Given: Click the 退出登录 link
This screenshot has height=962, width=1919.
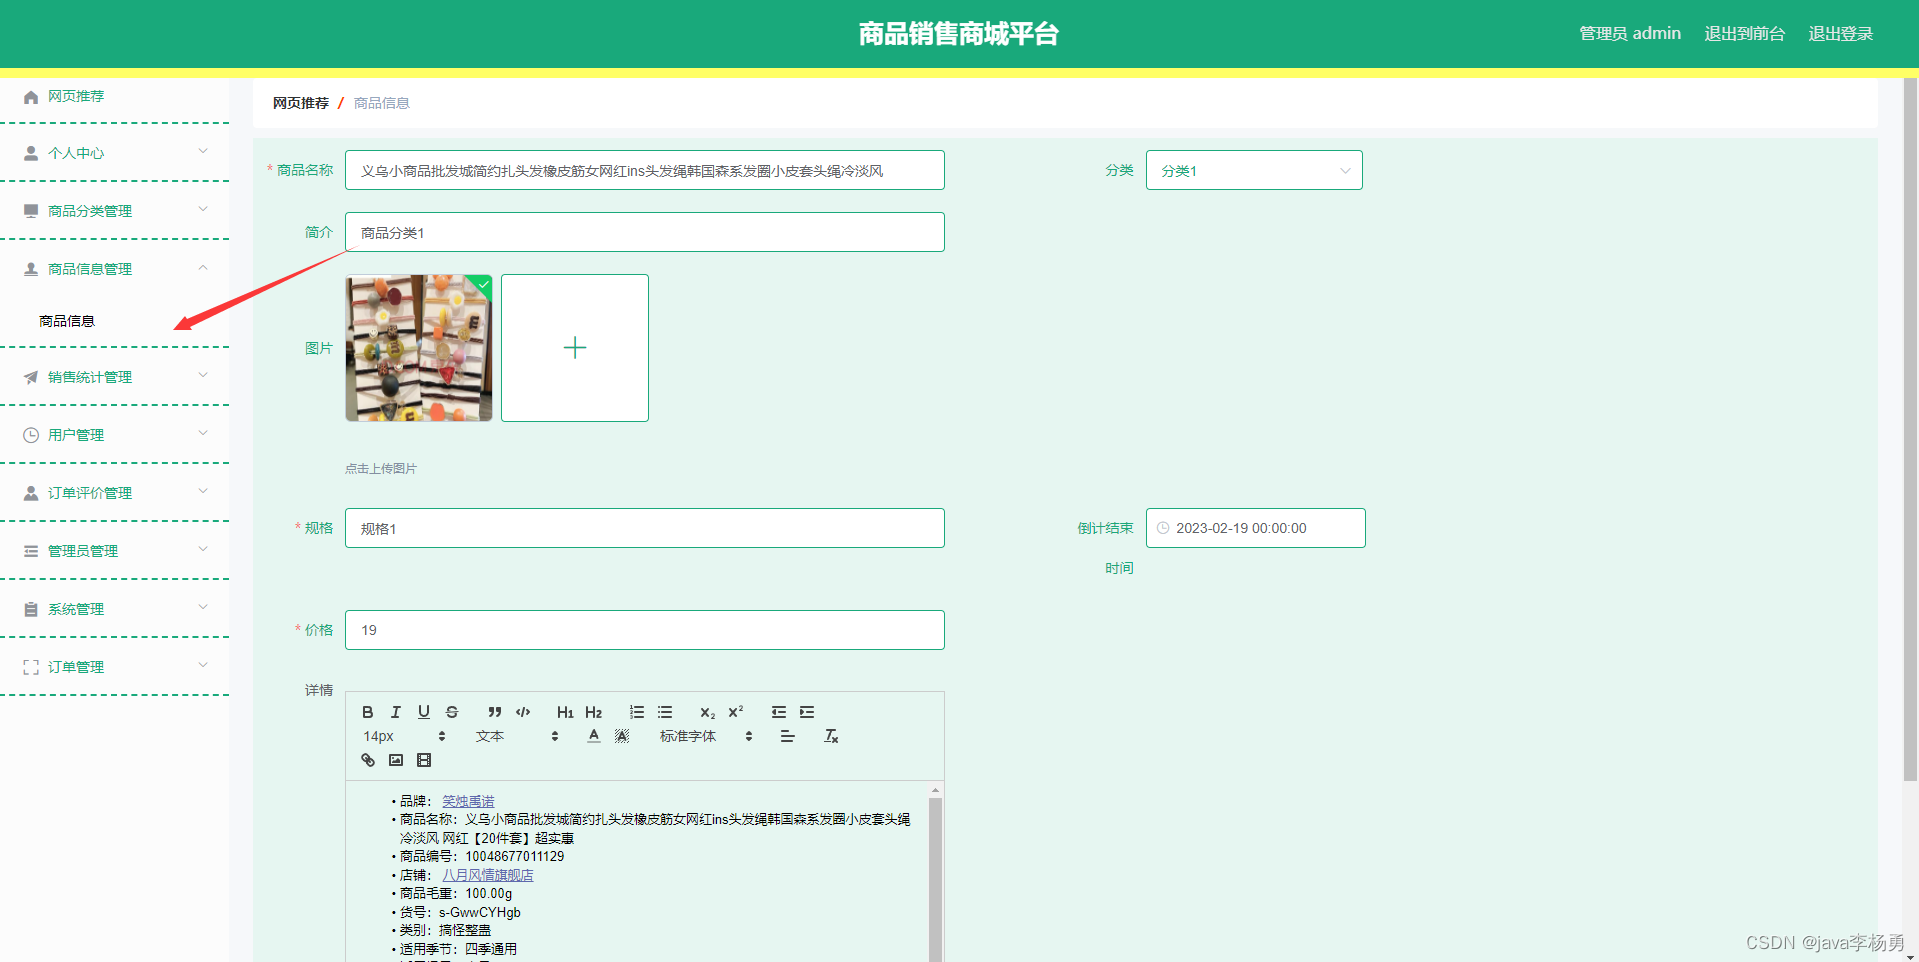Looking at the screenshot, I should click(1840, 33).
